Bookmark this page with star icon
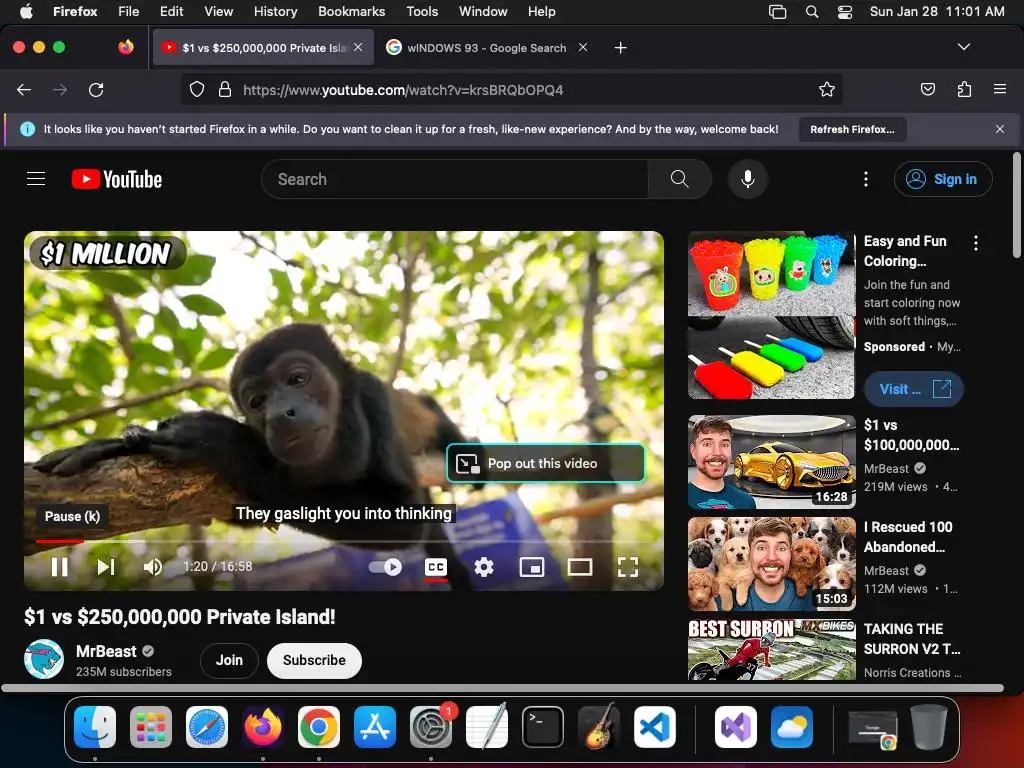 [827, 89]
